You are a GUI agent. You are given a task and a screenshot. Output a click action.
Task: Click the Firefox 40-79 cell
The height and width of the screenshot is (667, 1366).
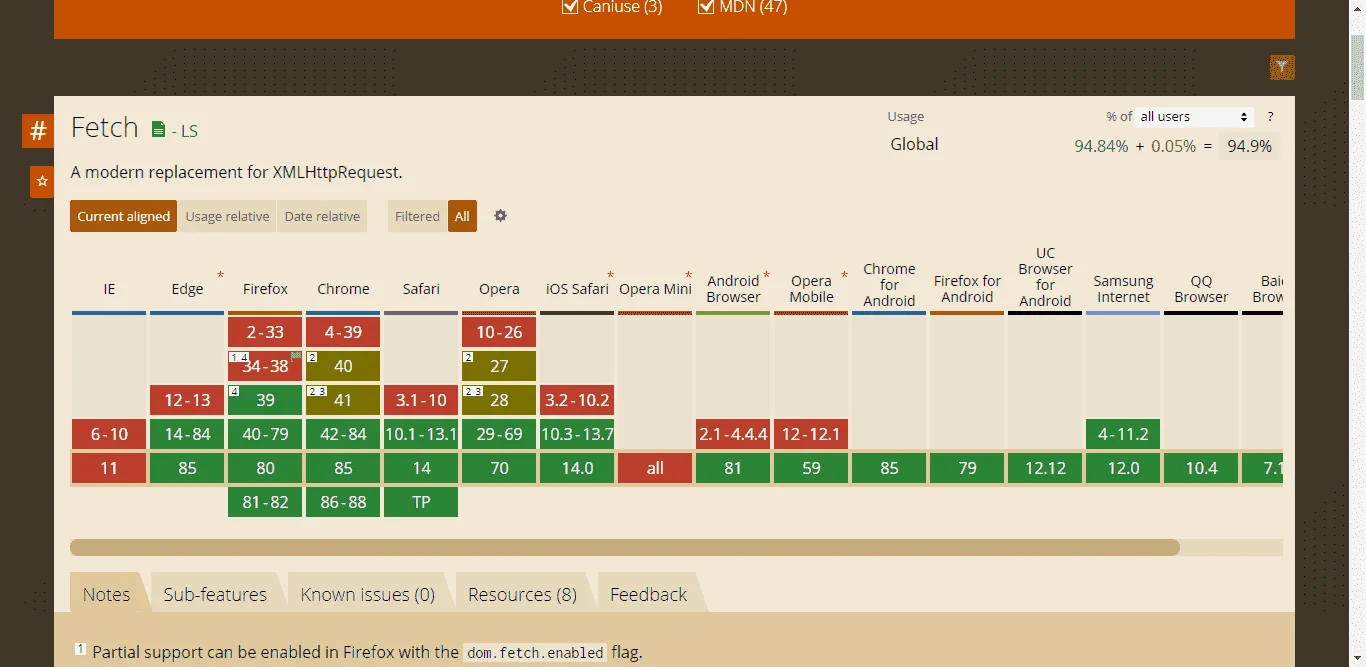[x=265, y=435]
